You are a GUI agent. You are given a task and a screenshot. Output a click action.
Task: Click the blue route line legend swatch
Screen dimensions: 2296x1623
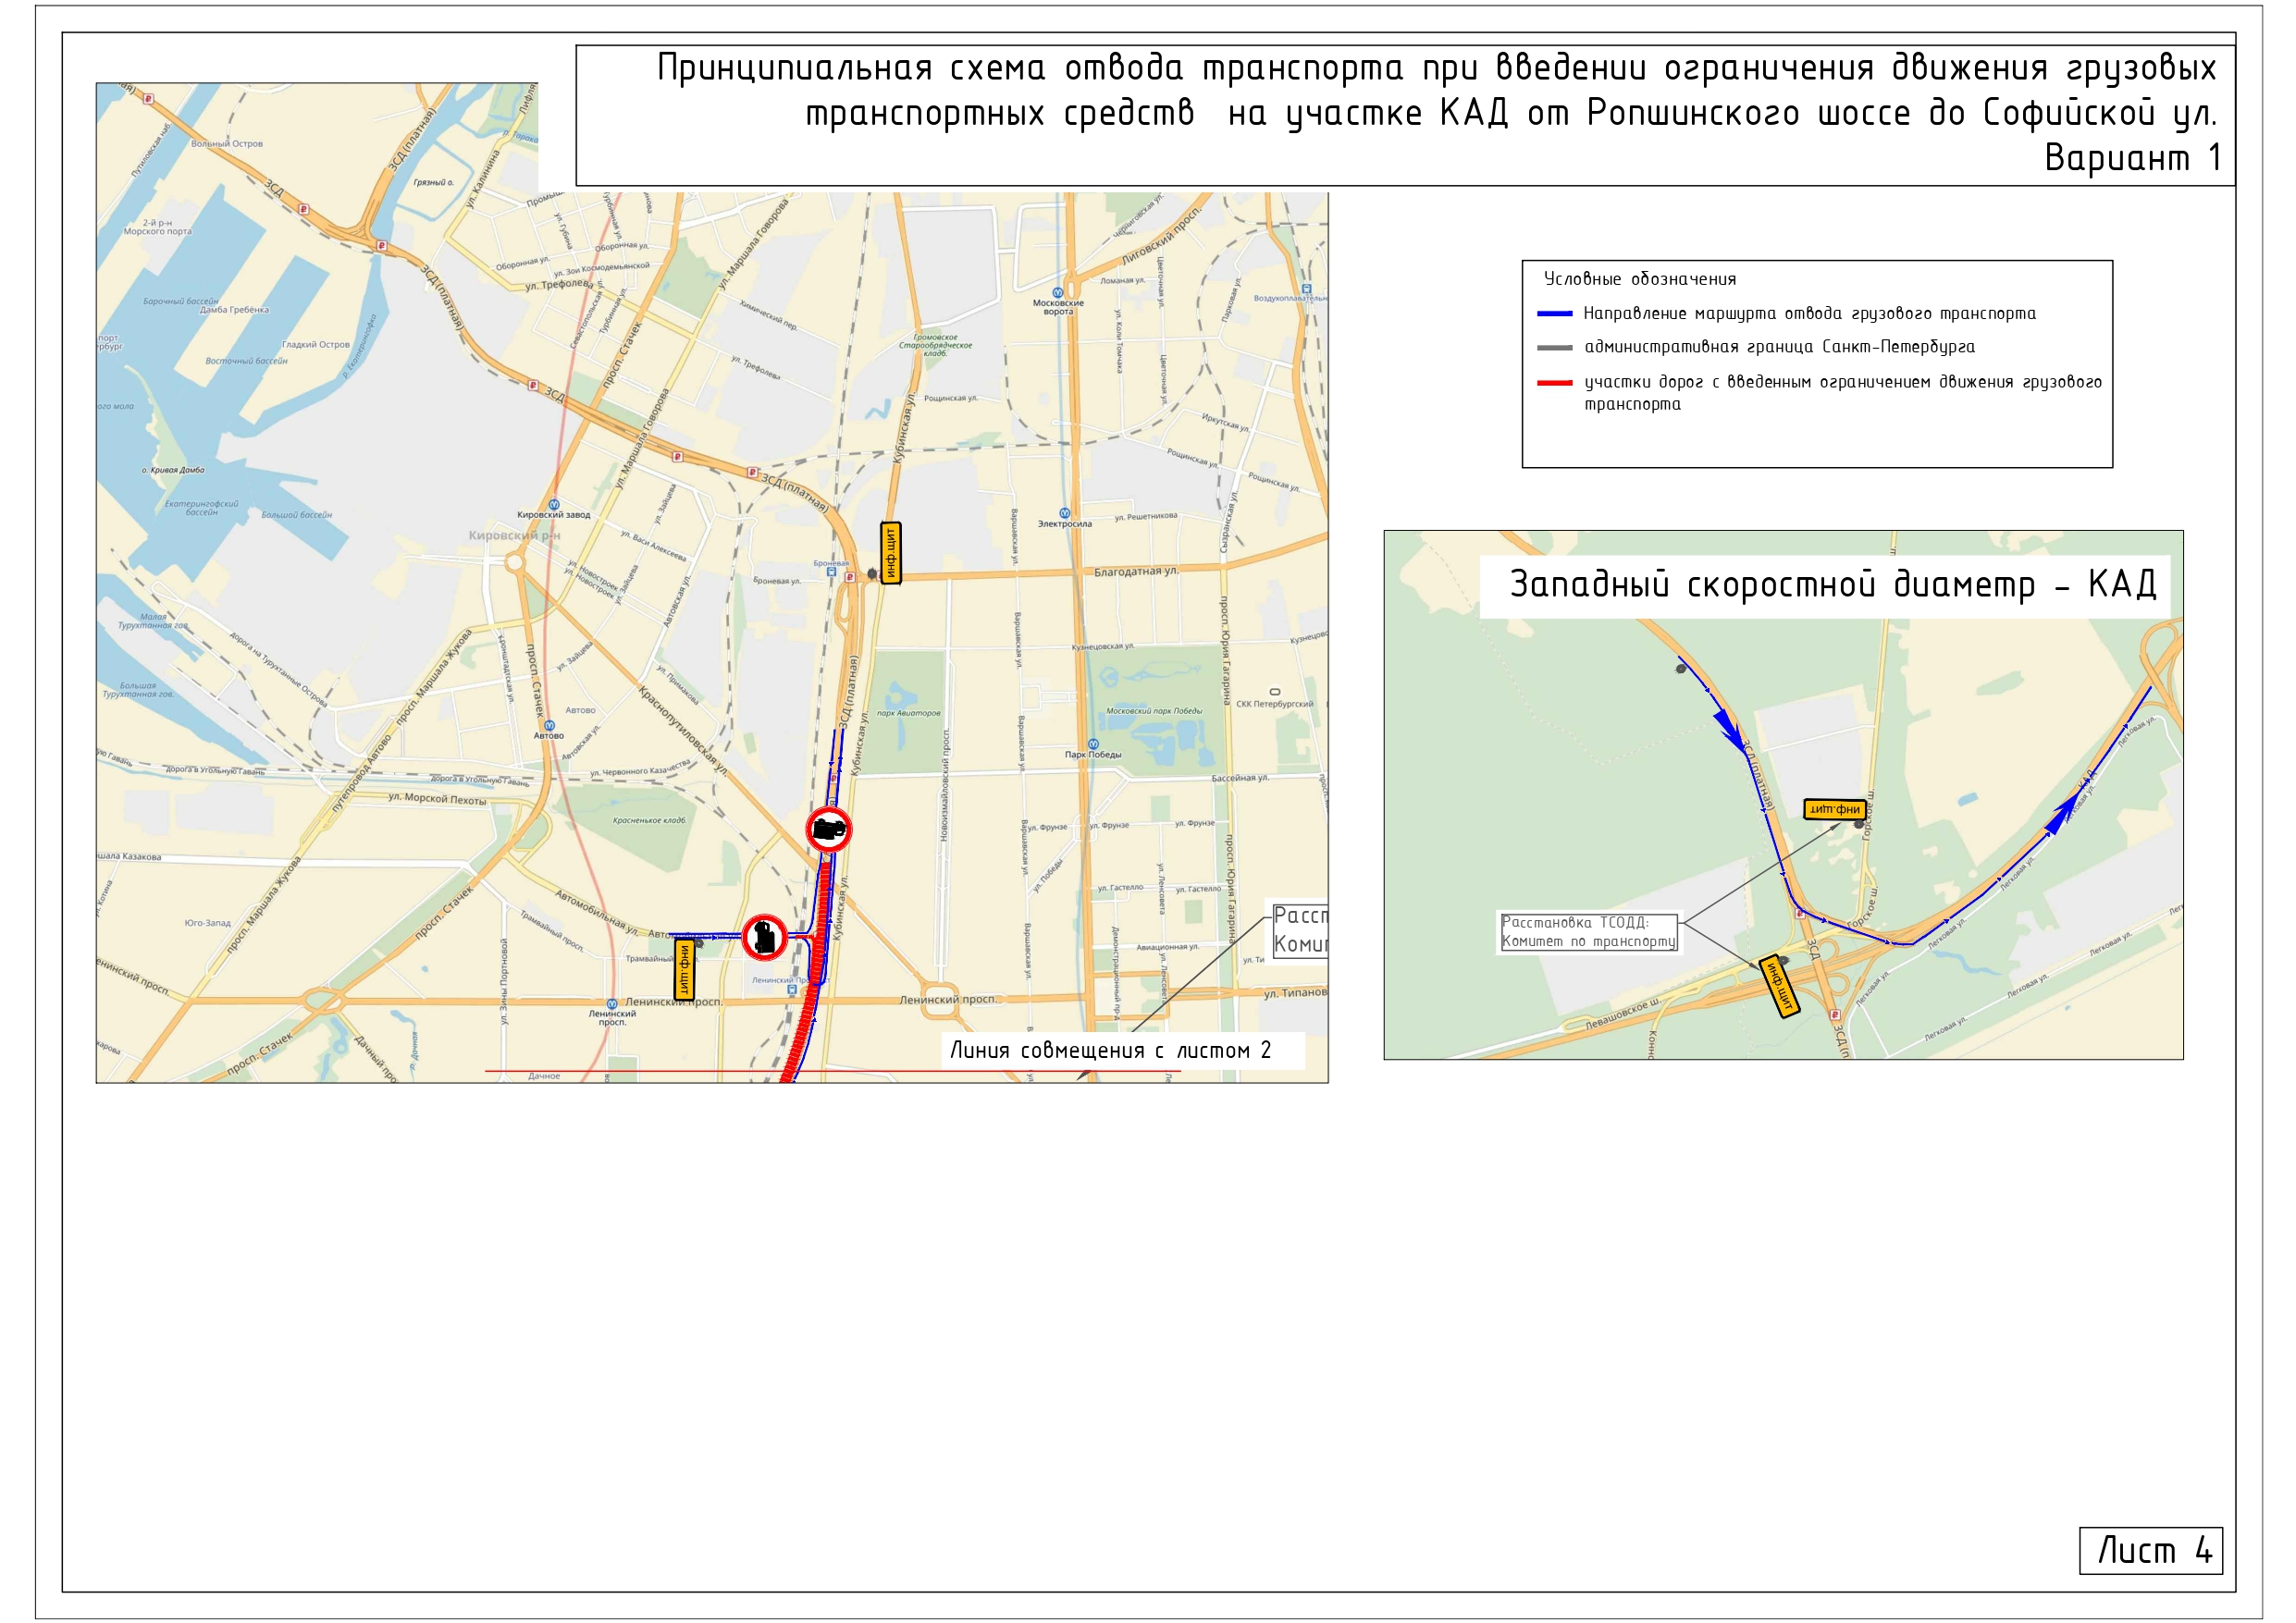[1554, 314]
